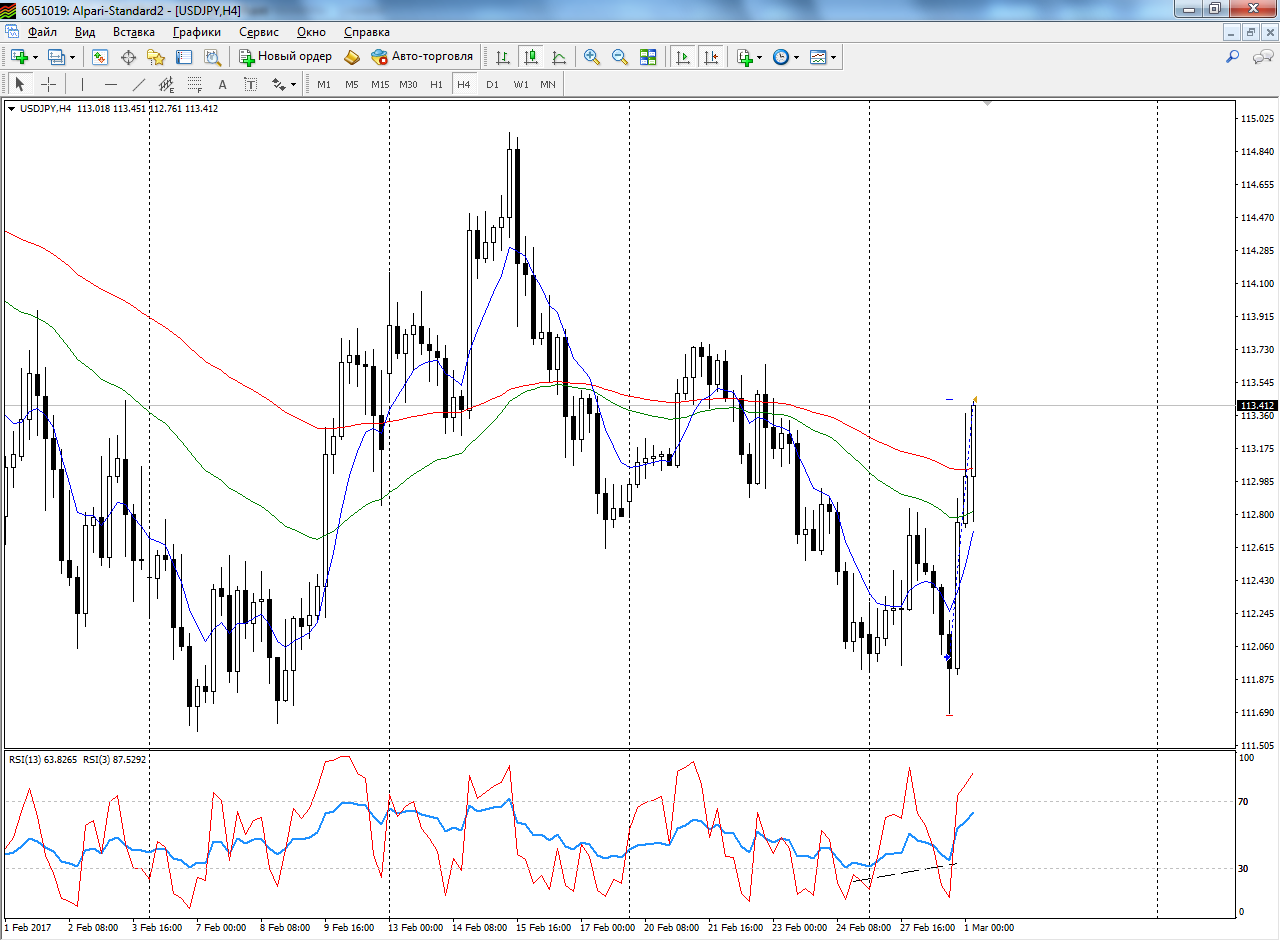The image size is (1280, 940).
Task: Switch chart to candlesticks mode
Action: [x=531, y=57]
